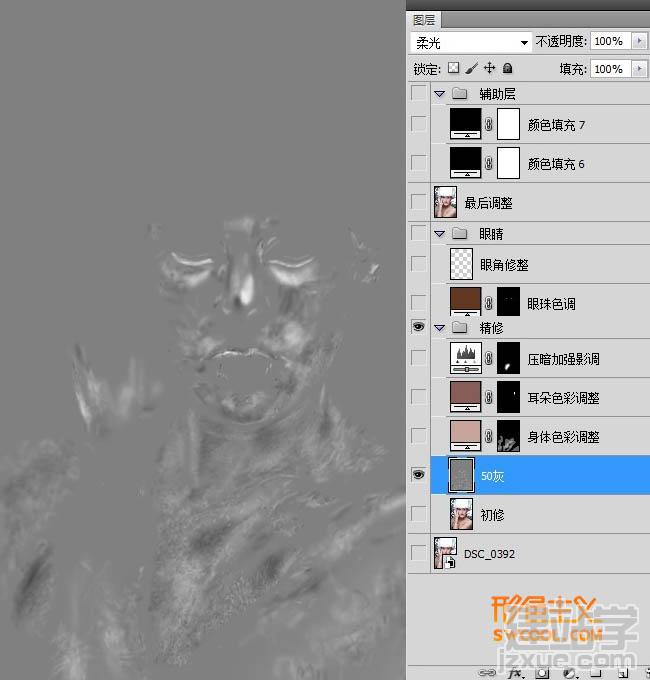Click the color swatch of 身体色彩调整
650x680 pixels.
point(466,435)
